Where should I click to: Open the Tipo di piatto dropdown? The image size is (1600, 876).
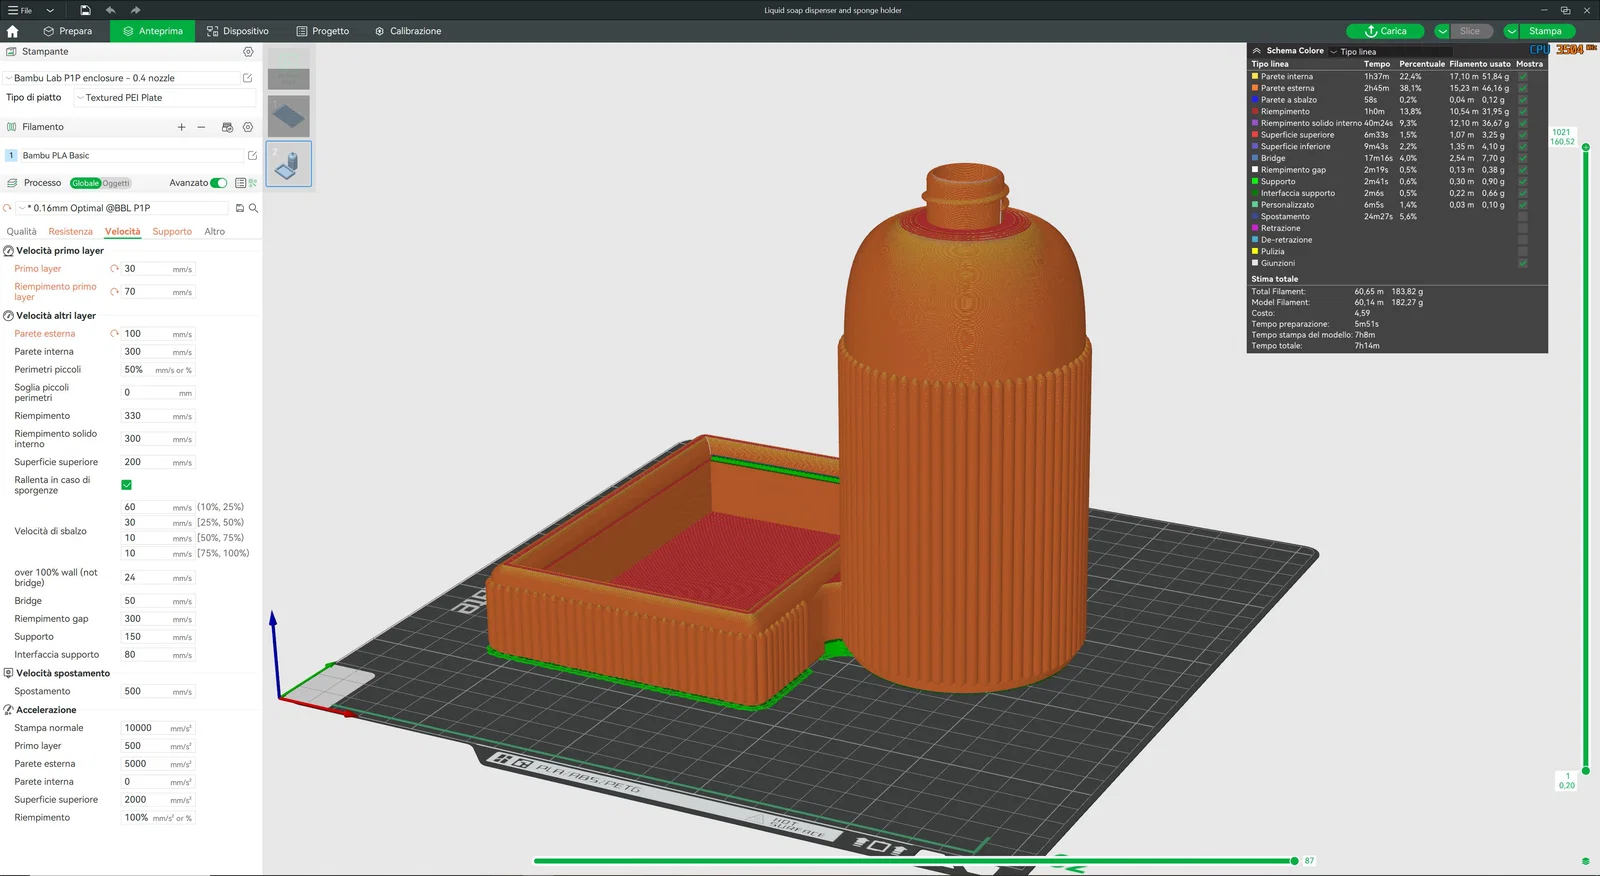click(165, 98)
